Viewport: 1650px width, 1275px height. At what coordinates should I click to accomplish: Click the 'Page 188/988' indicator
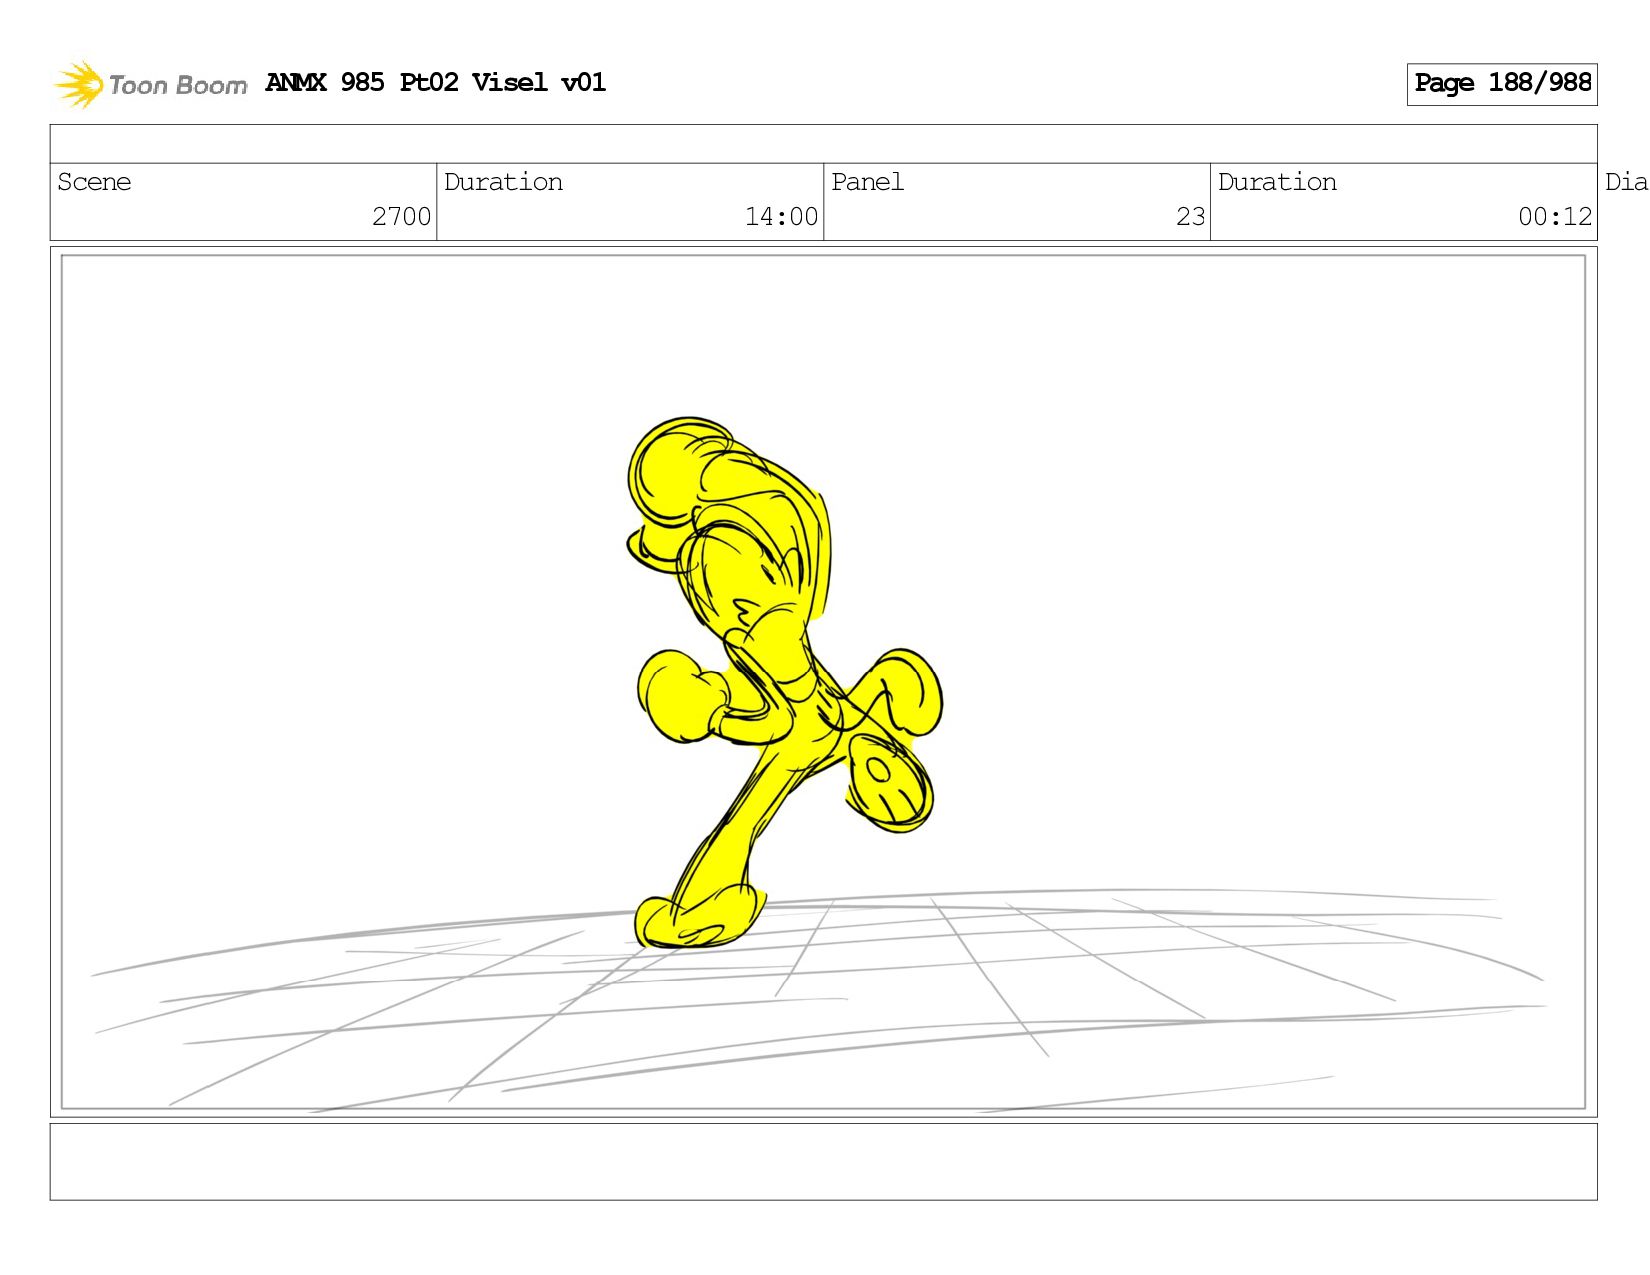point(1502,84)
